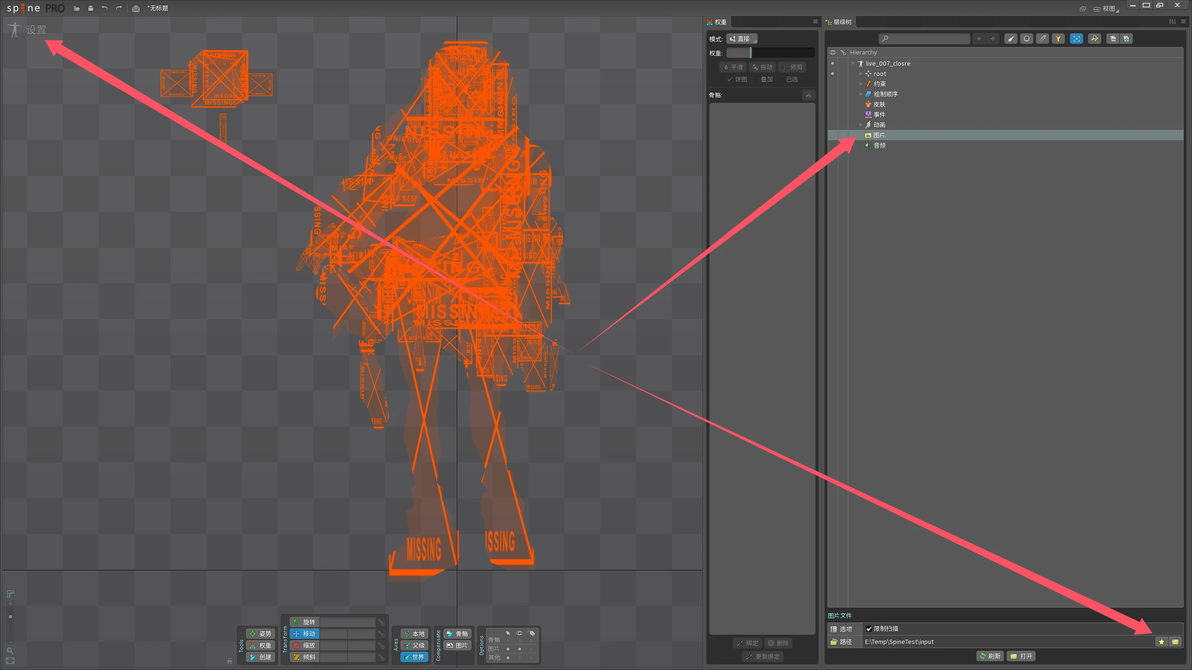This screenshot has height=670, width=1192.
Task: Toggle lock icon beside 缩放 row
Action: pyautogui.click(x=381, y=645)
